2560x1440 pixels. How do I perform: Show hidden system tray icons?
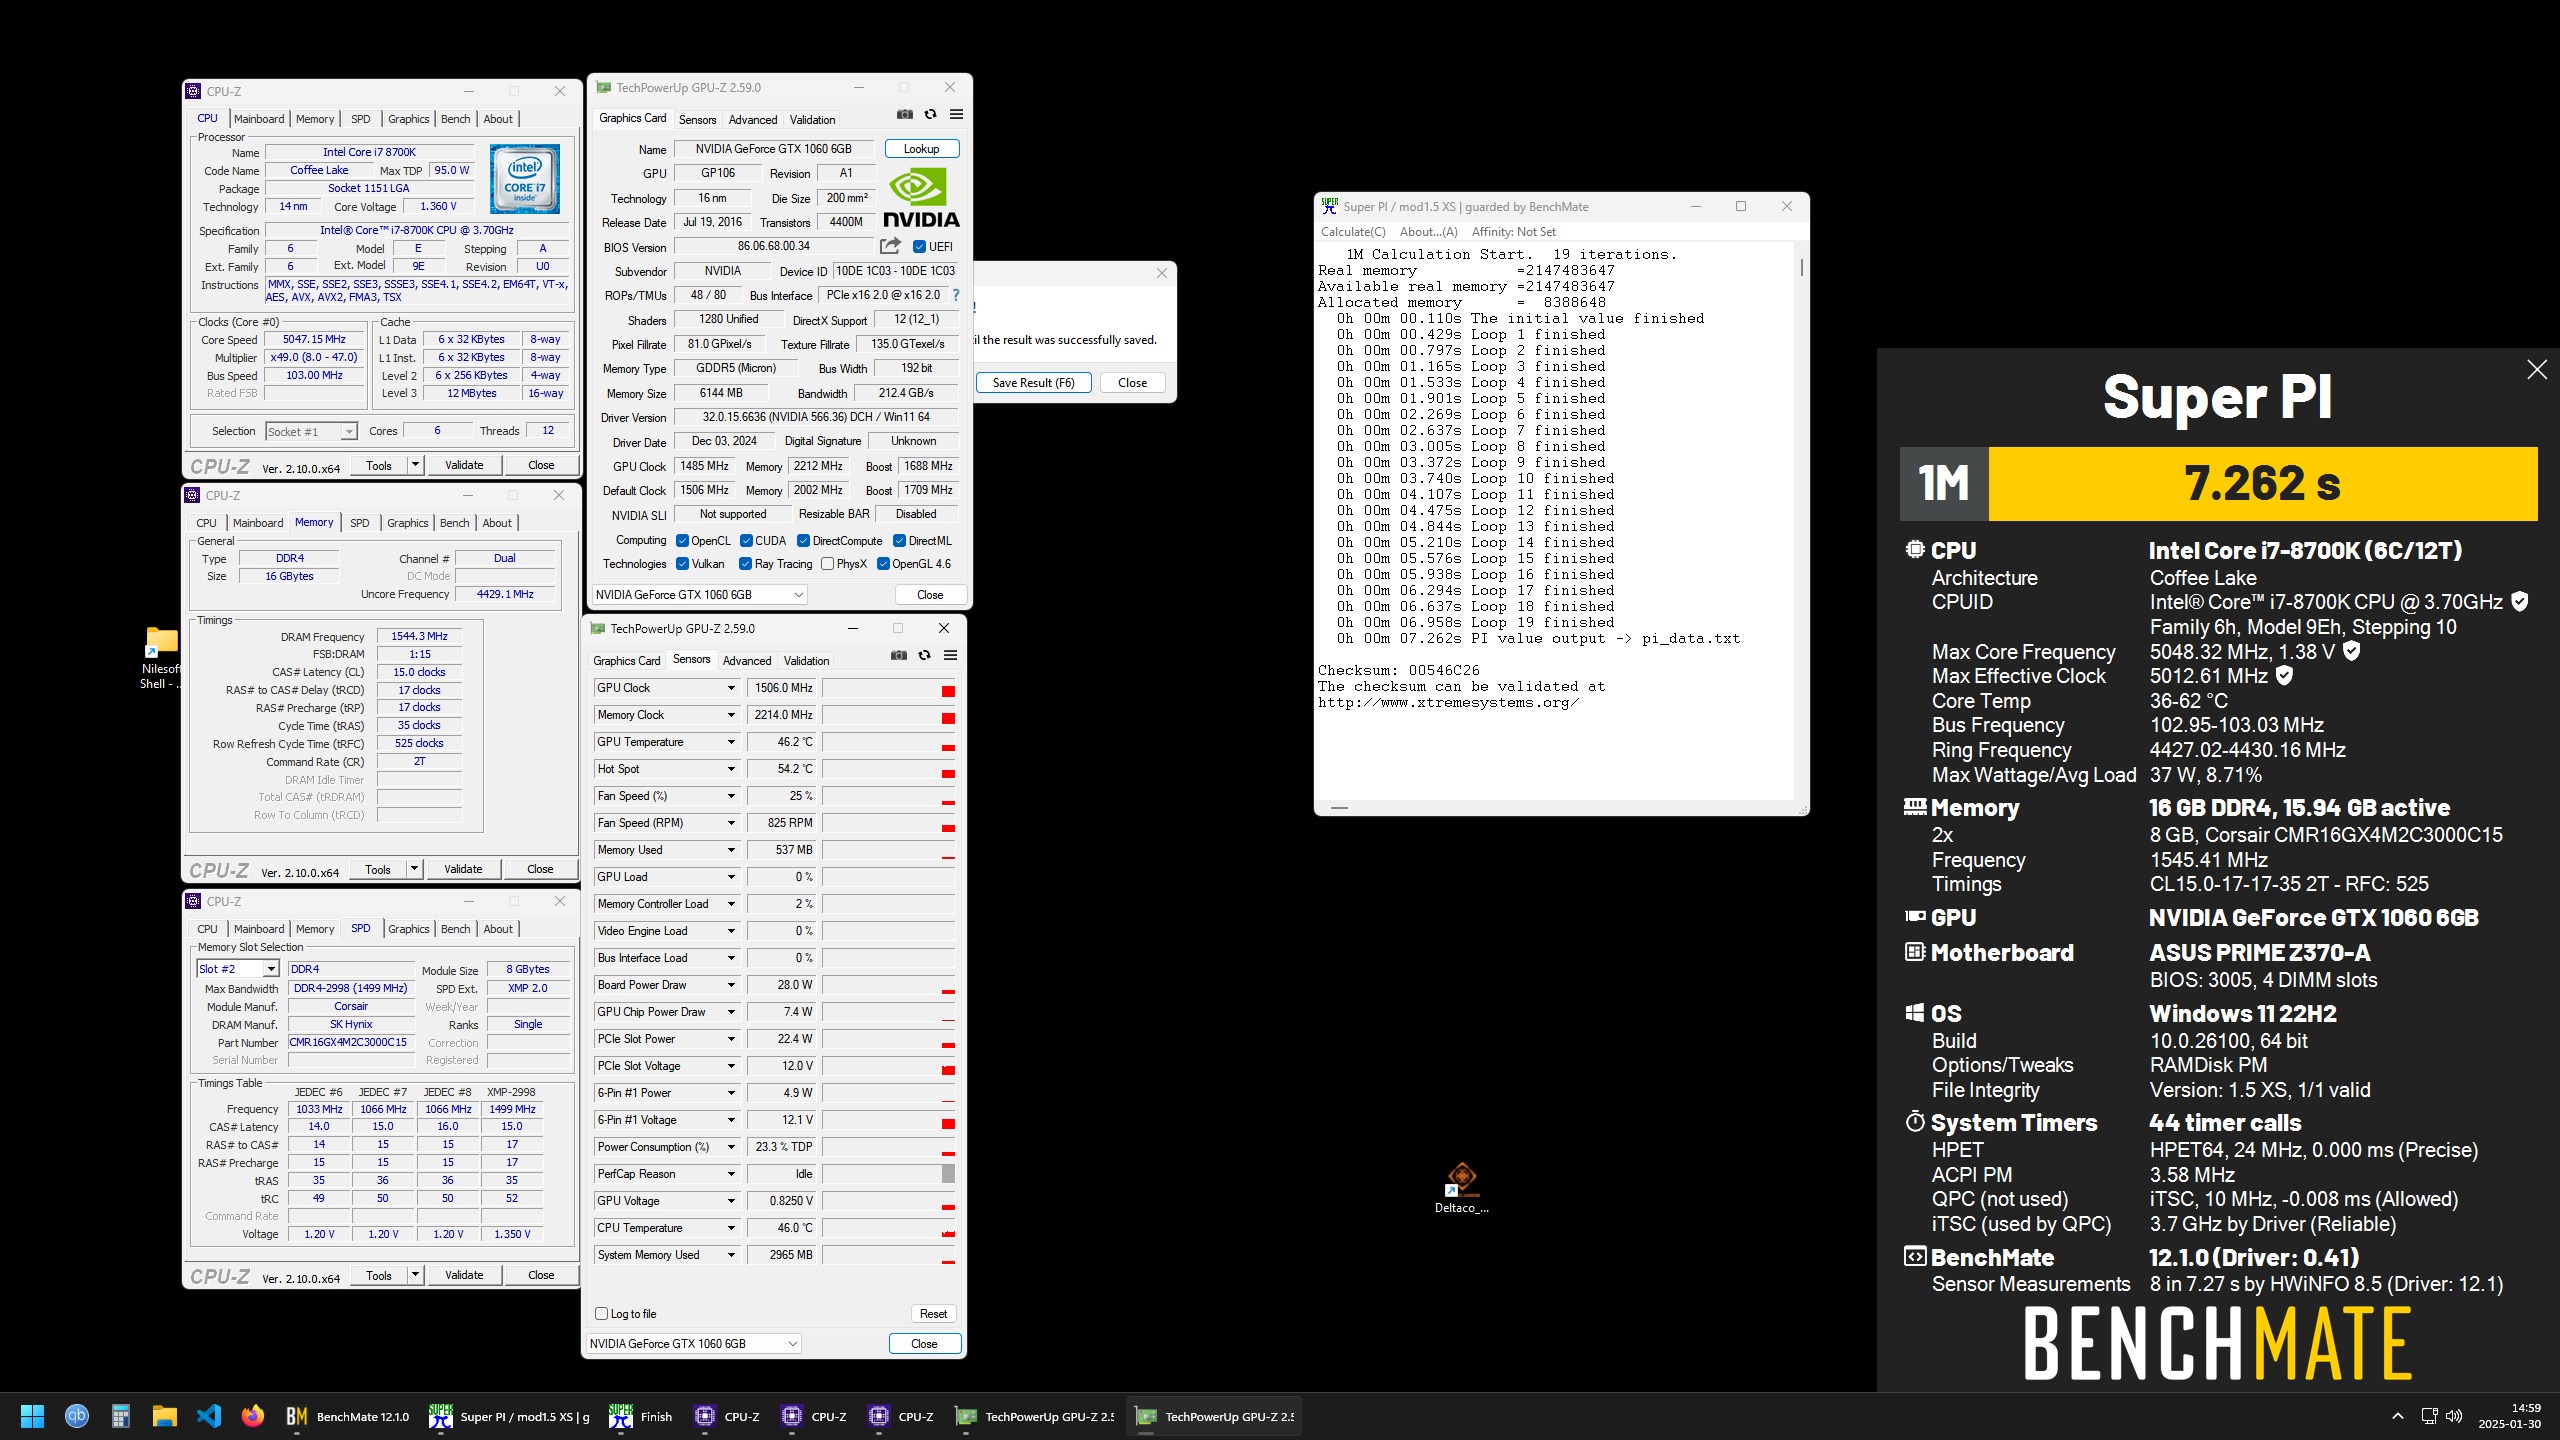tap(2398, 1416)
